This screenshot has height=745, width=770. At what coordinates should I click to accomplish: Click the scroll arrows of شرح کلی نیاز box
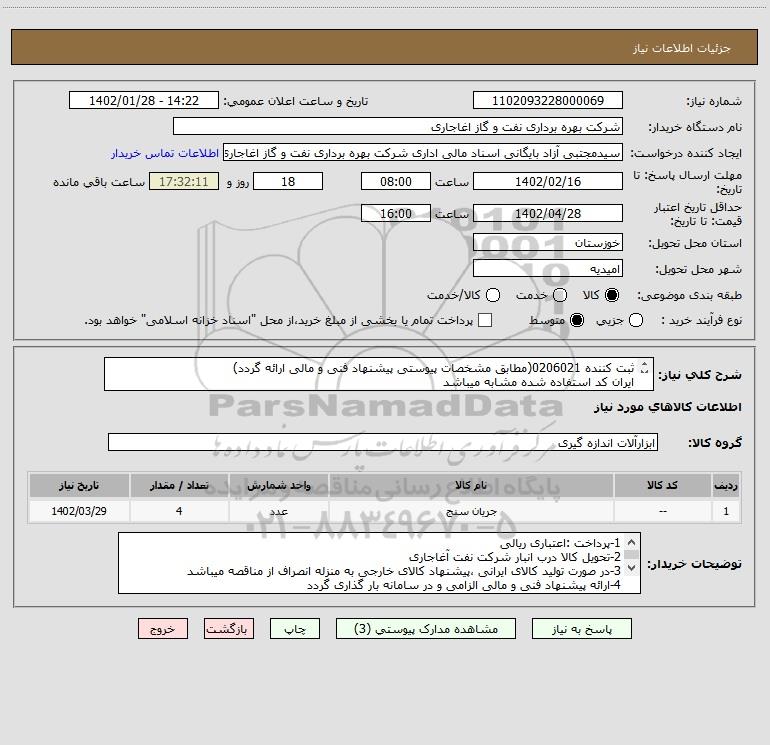click(x=645, y=368)
